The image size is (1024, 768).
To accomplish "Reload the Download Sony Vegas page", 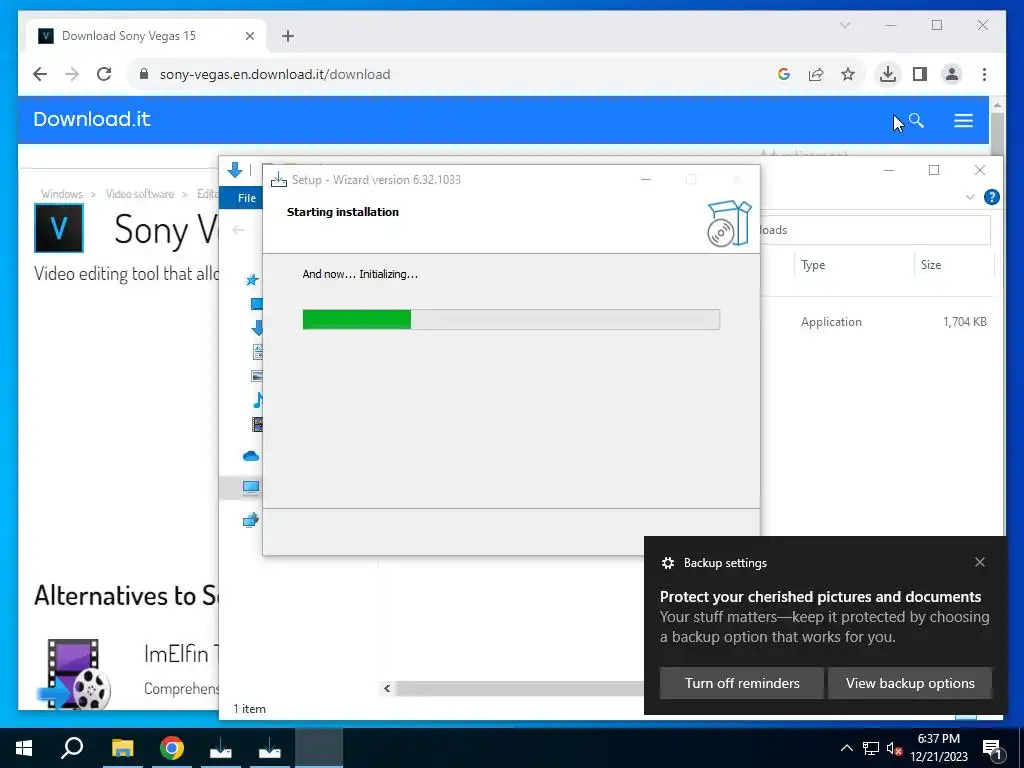I will pyautogui.click(x=104, y=74).
